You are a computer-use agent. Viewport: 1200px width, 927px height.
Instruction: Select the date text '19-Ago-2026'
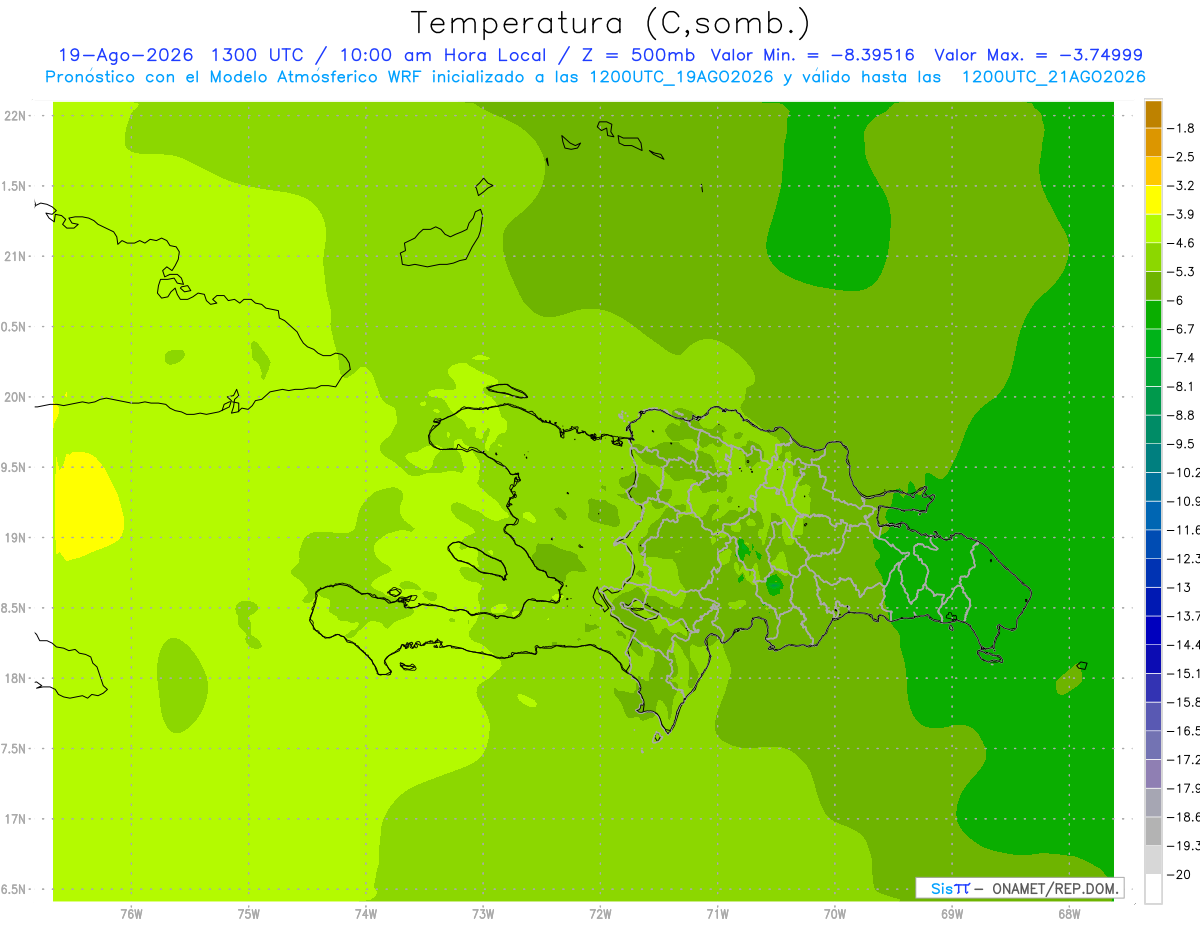click(124, 55)
